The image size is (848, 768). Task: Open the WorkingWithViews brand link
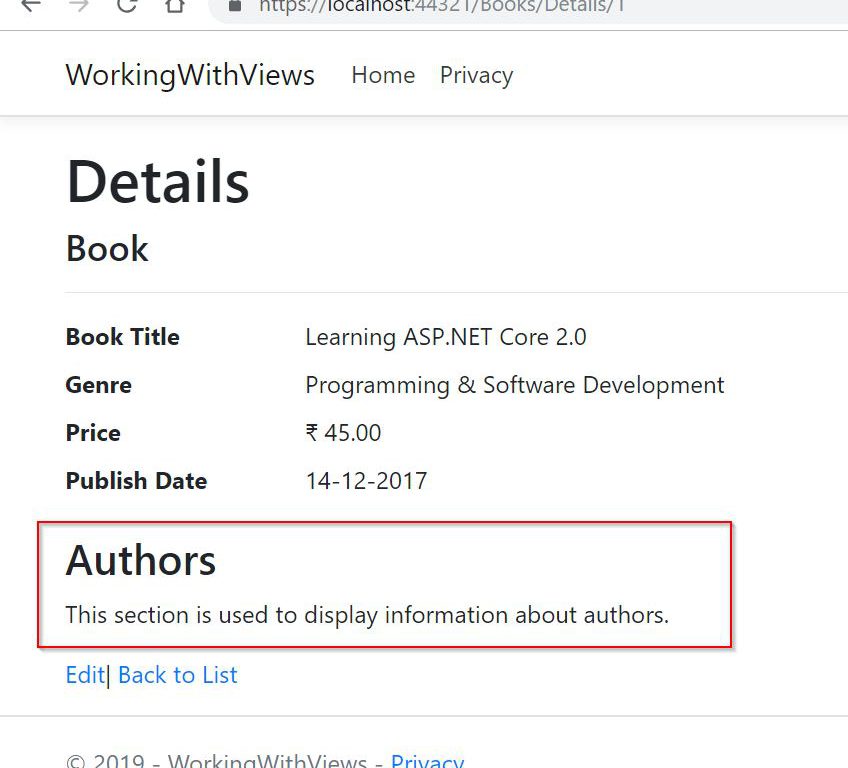click(190, 75)
